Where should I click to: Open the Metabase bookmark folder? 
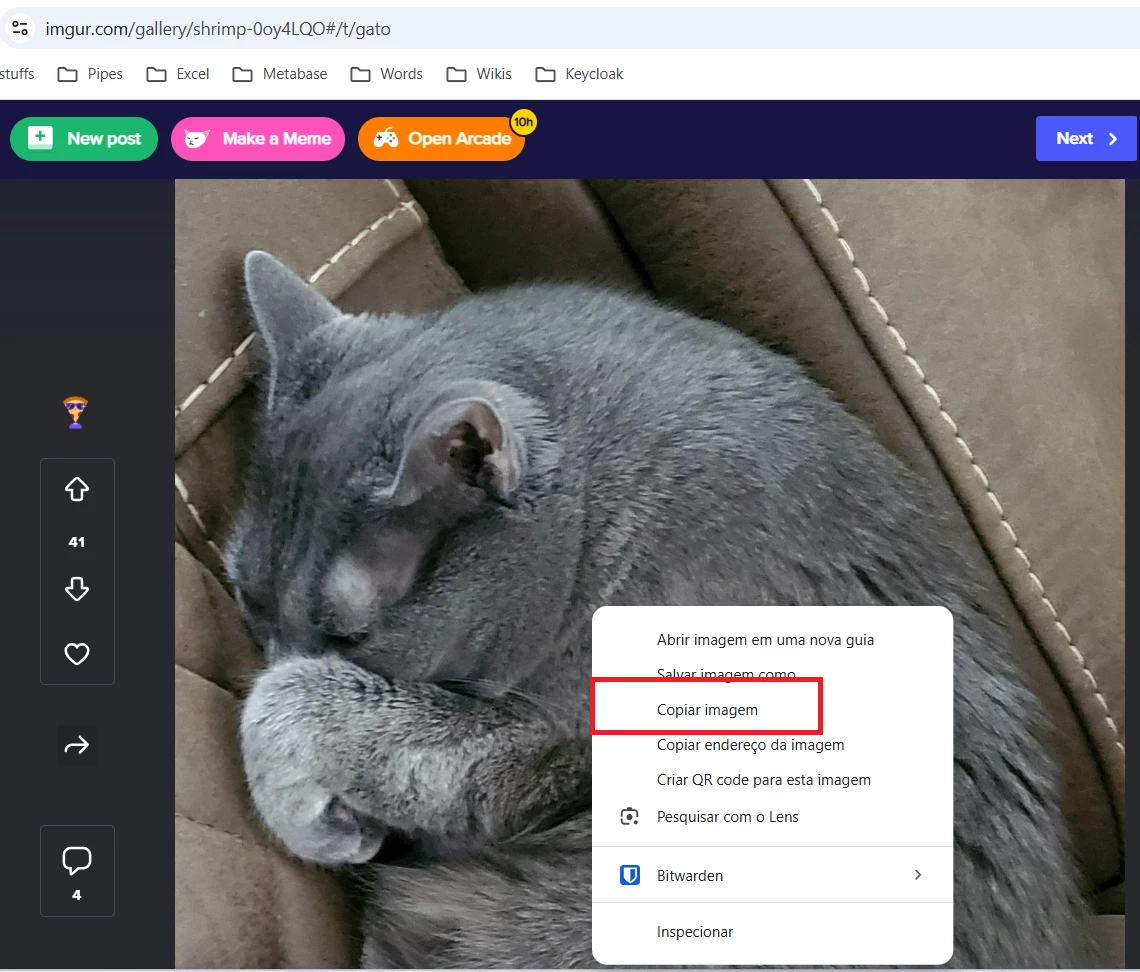tap(280, 74)
